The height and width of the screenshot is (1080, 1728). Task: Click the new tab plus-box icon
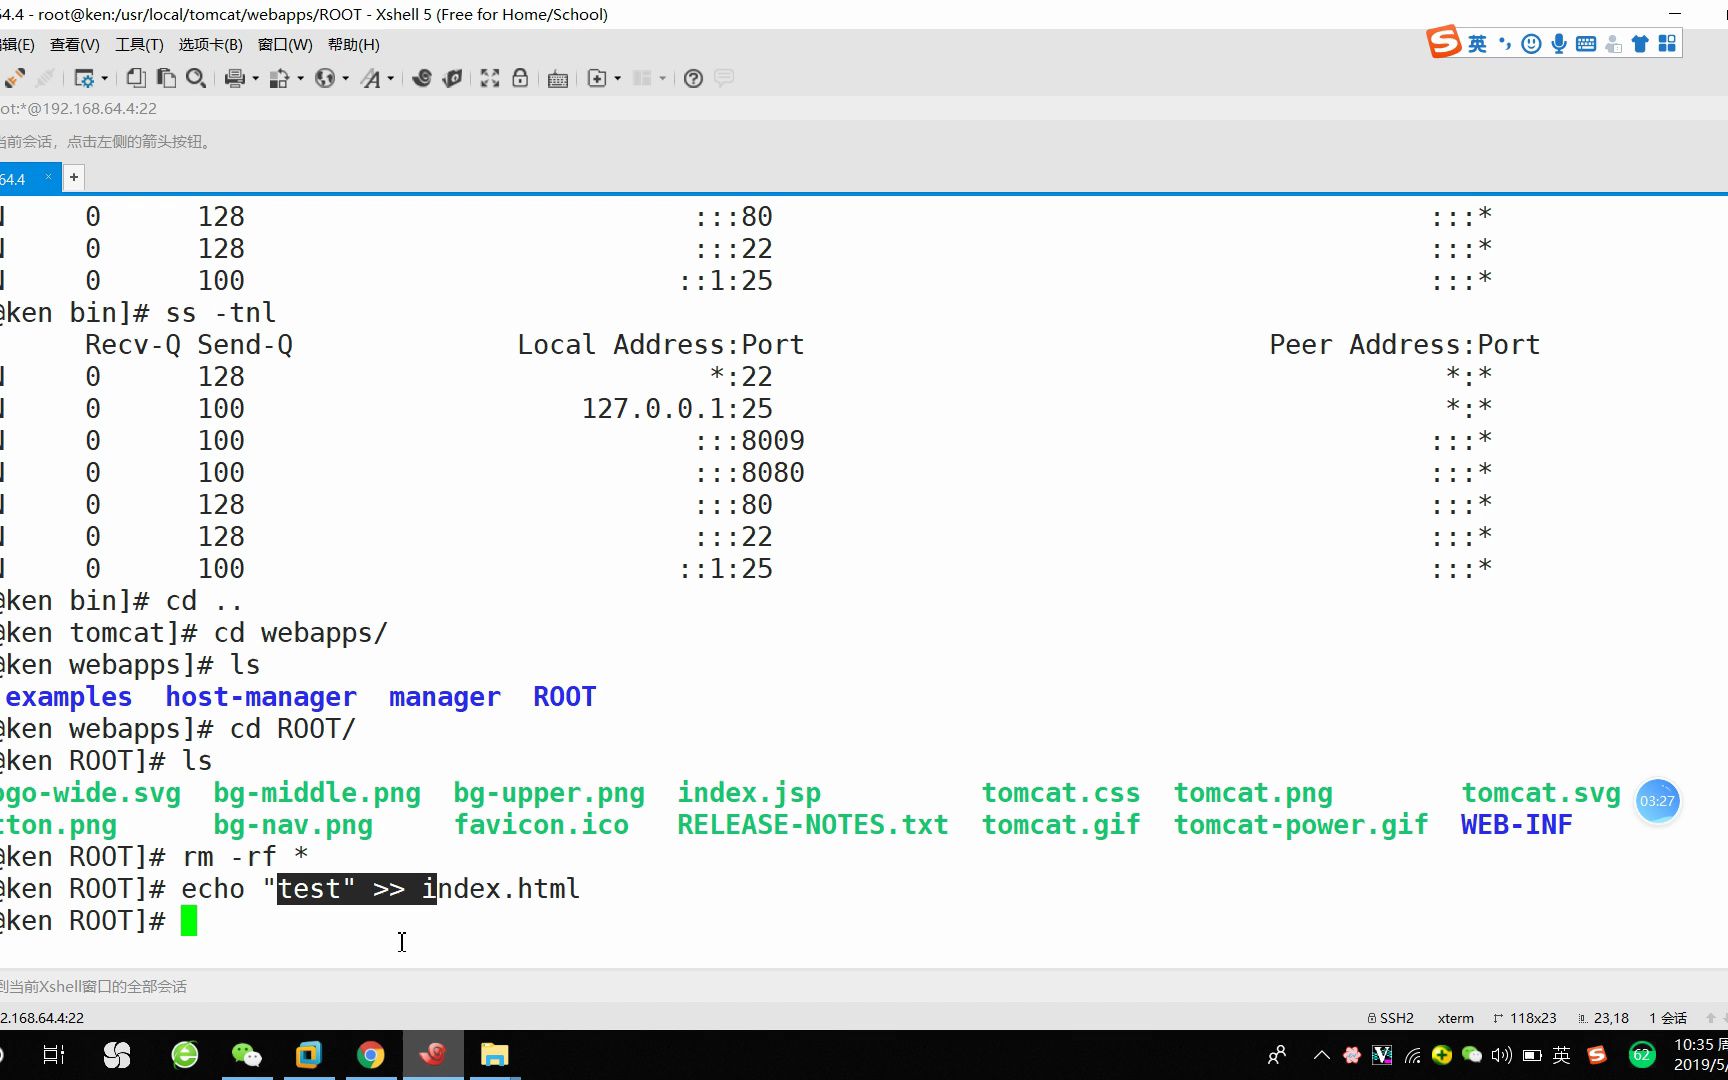(597, 78)
